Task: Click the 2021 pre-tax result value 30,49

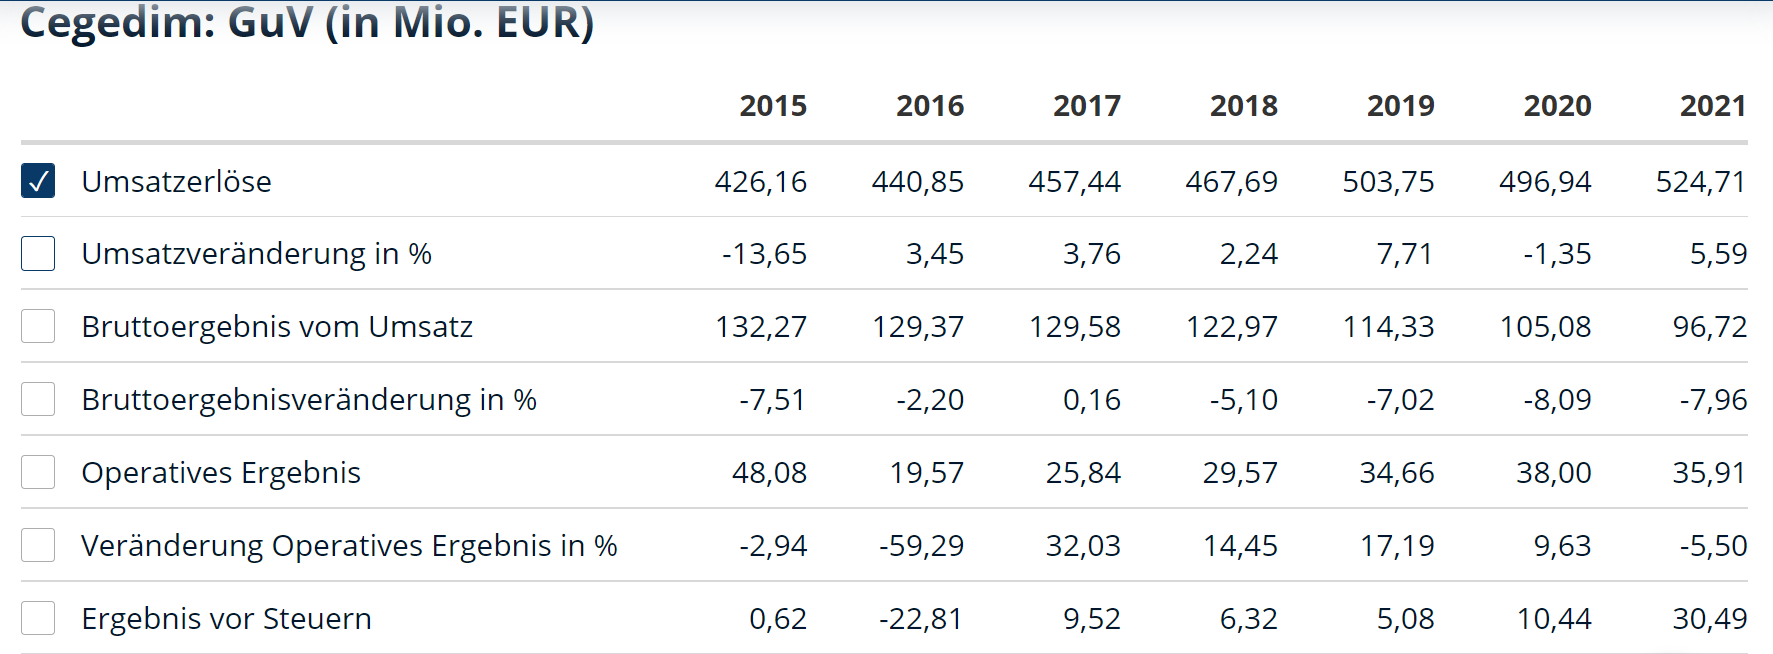Action: pyautogui.click(x=1709, y=619)
